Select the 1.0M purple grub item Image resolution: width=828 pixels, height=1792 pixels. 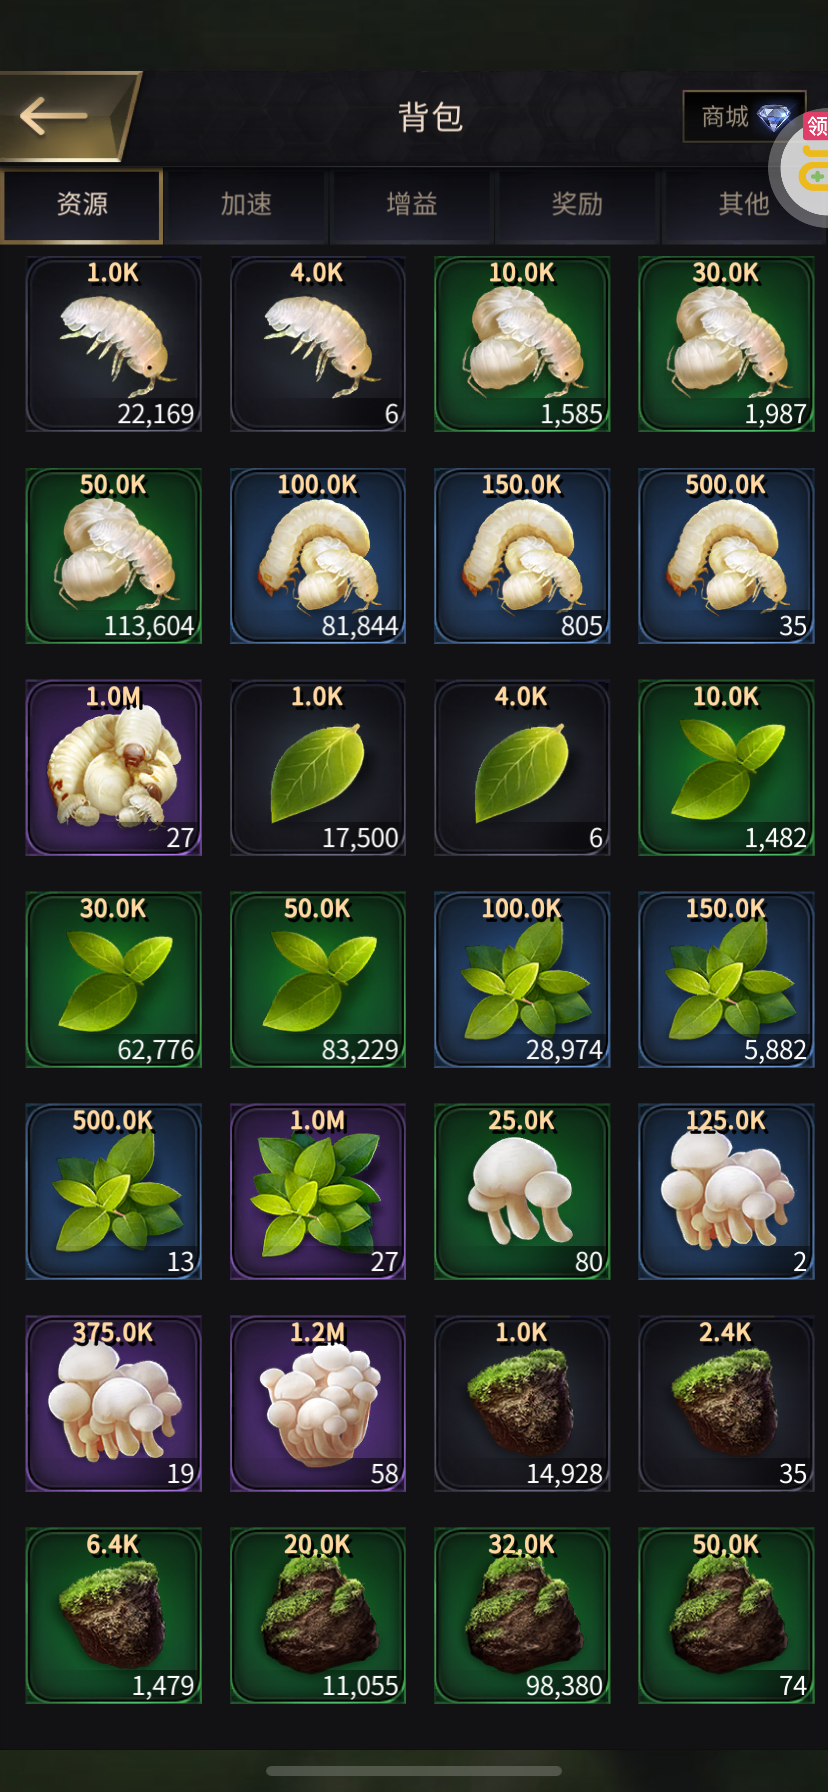point(113,768)
